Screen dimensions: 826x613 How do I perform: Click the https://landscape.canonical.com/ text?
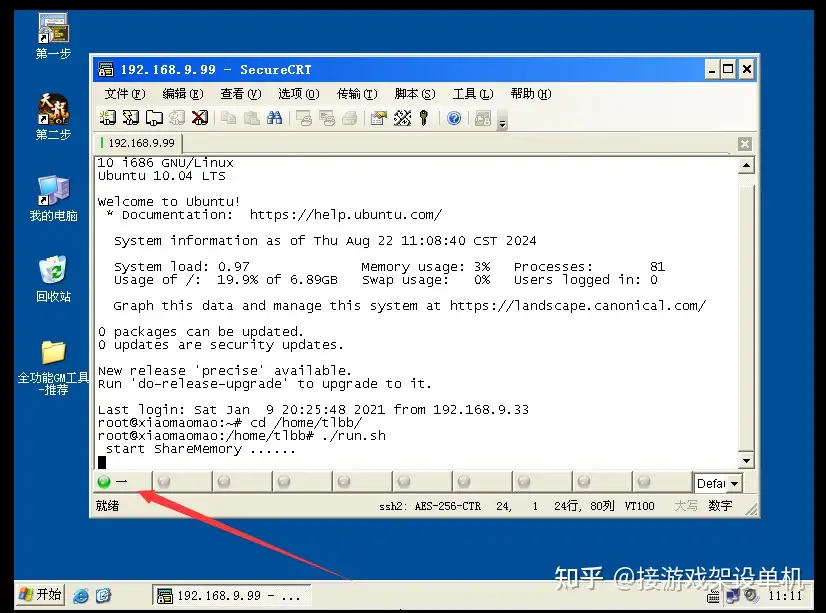pyautogui.click(x=578, y=306)
